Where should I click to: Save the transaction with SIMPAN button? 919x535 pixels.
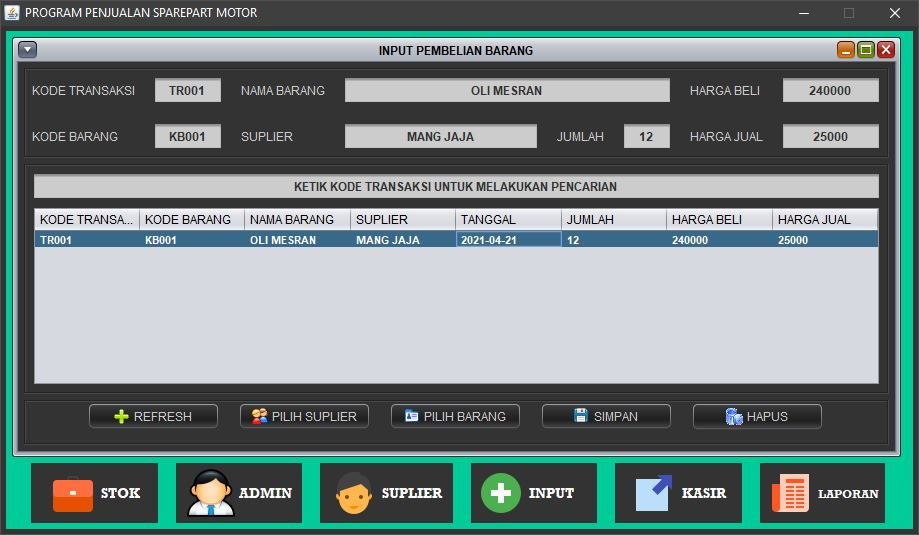(x=606, y=416)
